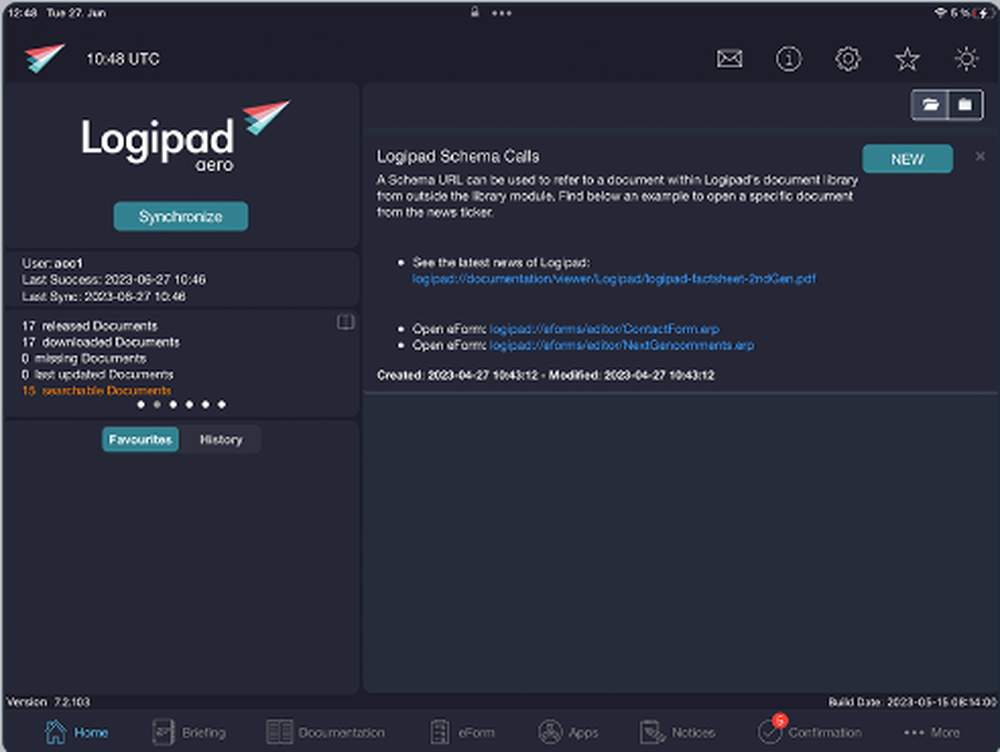Open ContactForm.erp eForm link

point(604,329)
